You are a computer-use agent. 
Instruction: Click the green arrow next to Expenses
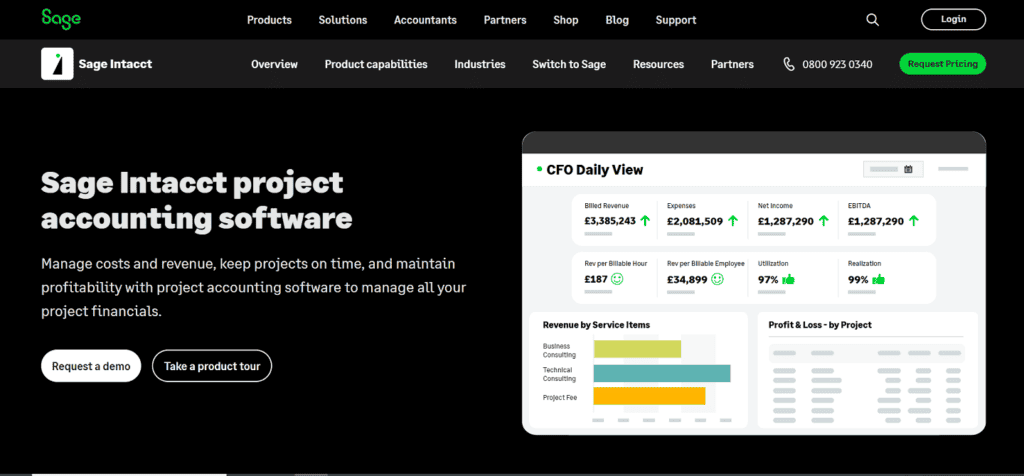coord(733,221)
